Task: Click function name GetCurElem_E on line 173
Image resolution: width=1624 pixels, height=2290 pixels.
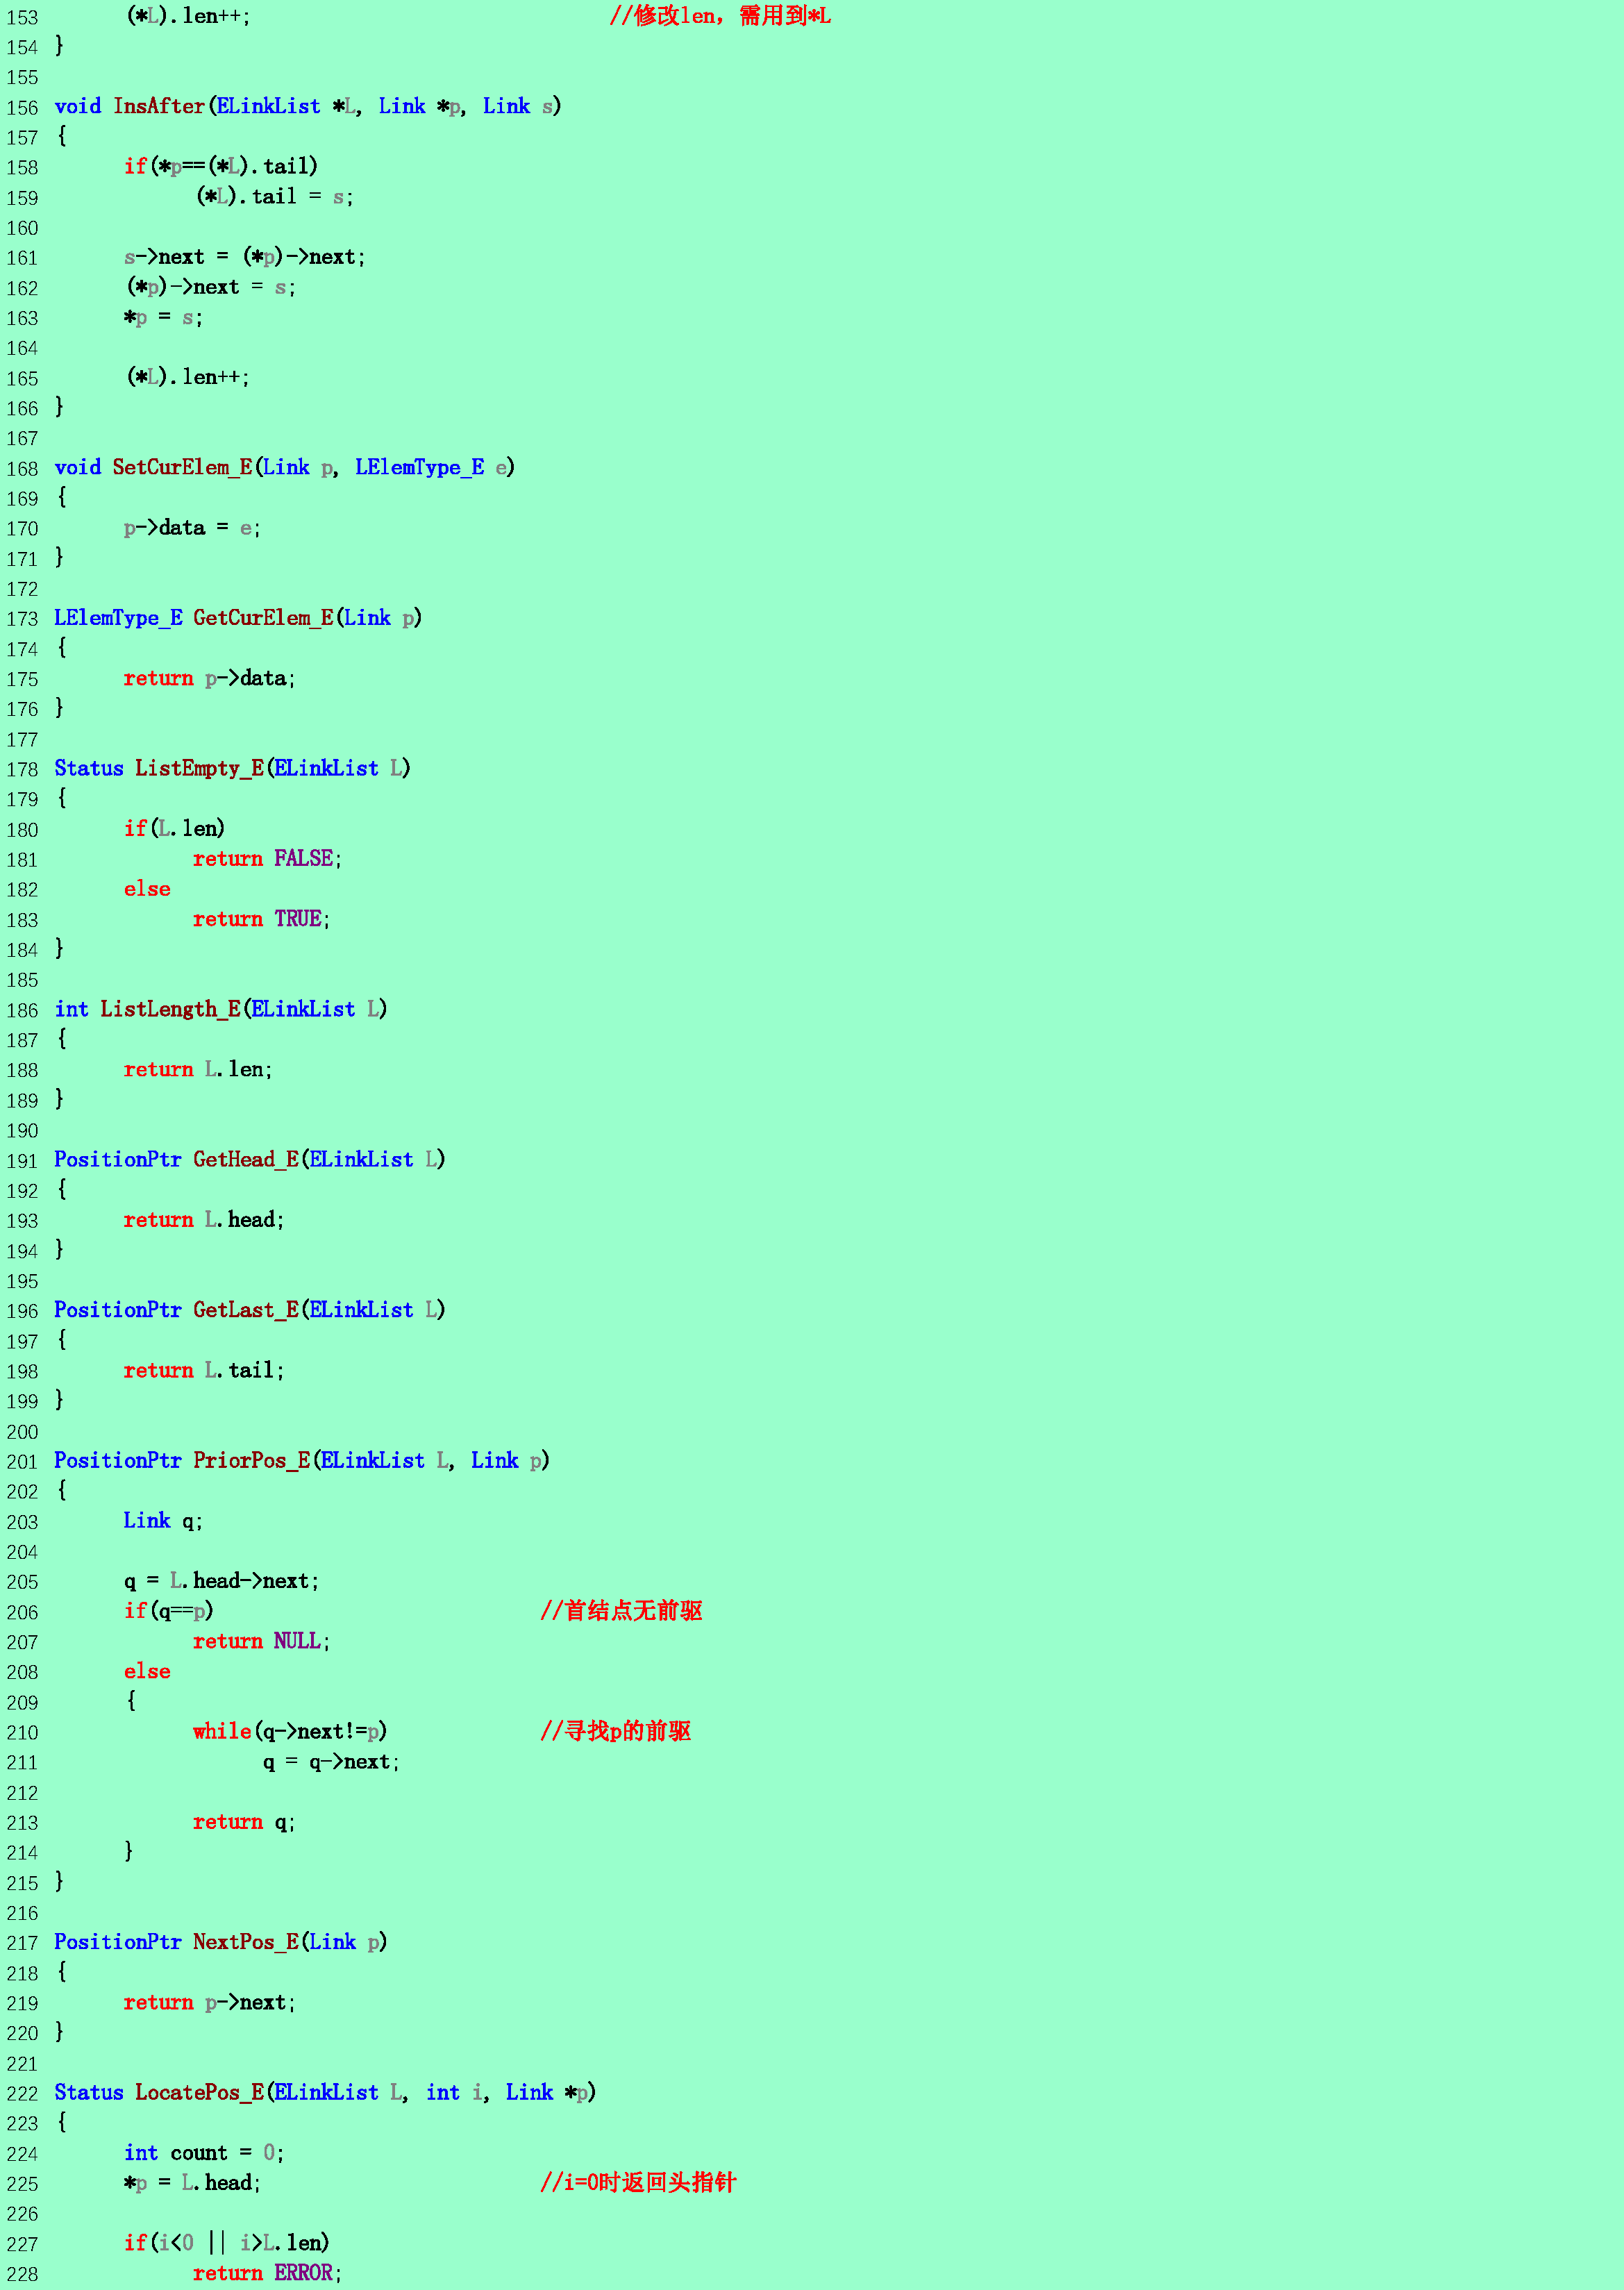Action: coord(264,618)
